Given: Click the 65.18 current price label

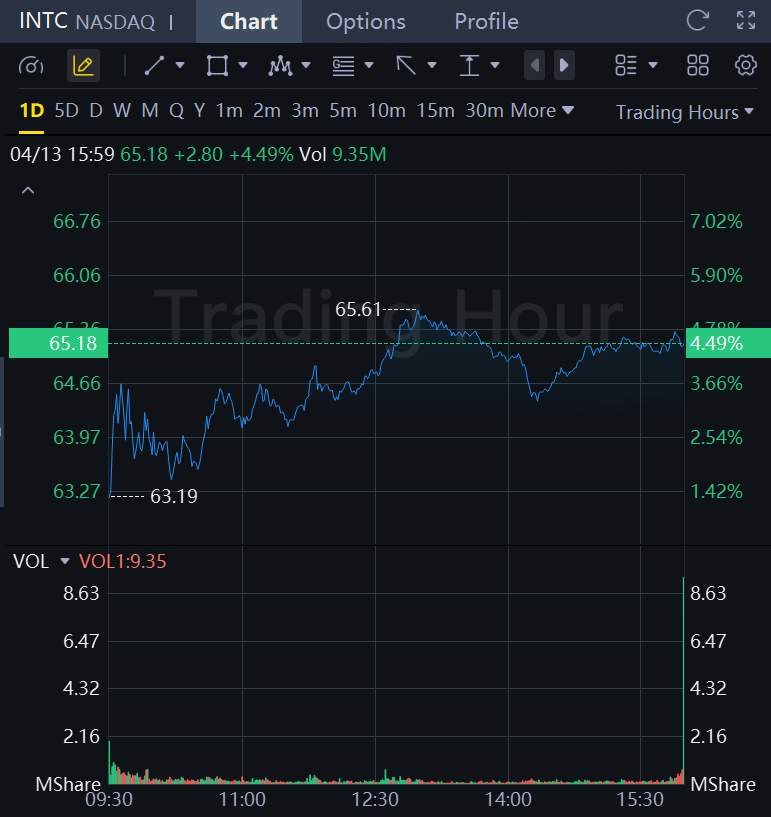Looking at the screenshot, I should point(58,343).
